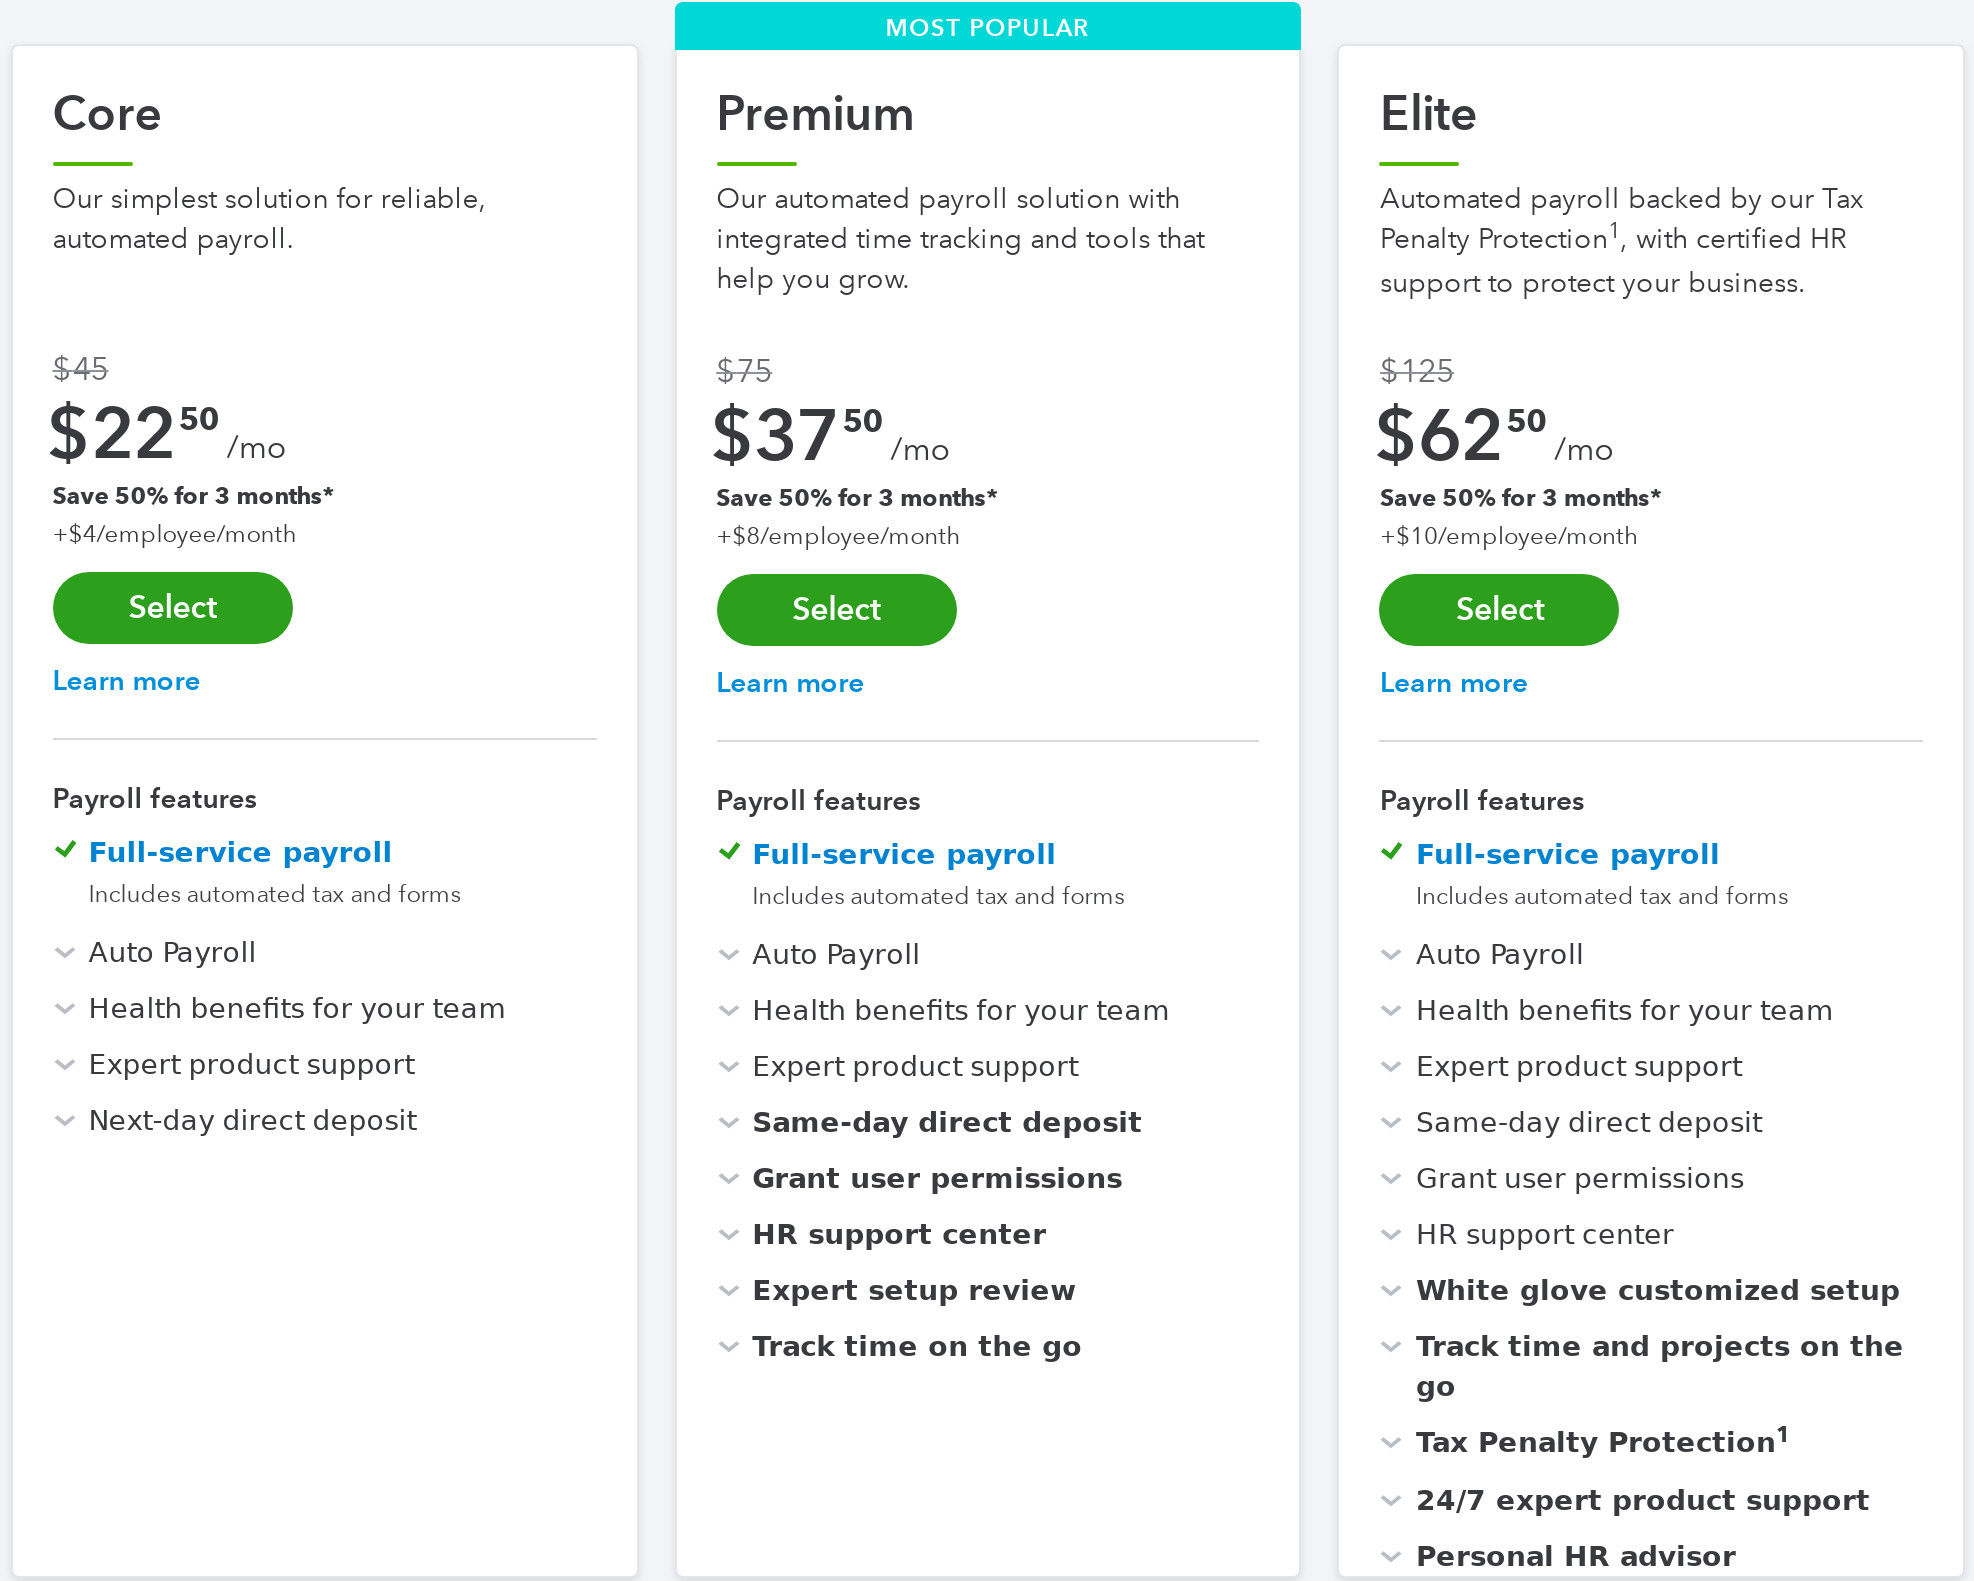This screenshot has width=1974, height=1581.
Task: Click Learn more under Premium plan
Action: click(790, 681)
